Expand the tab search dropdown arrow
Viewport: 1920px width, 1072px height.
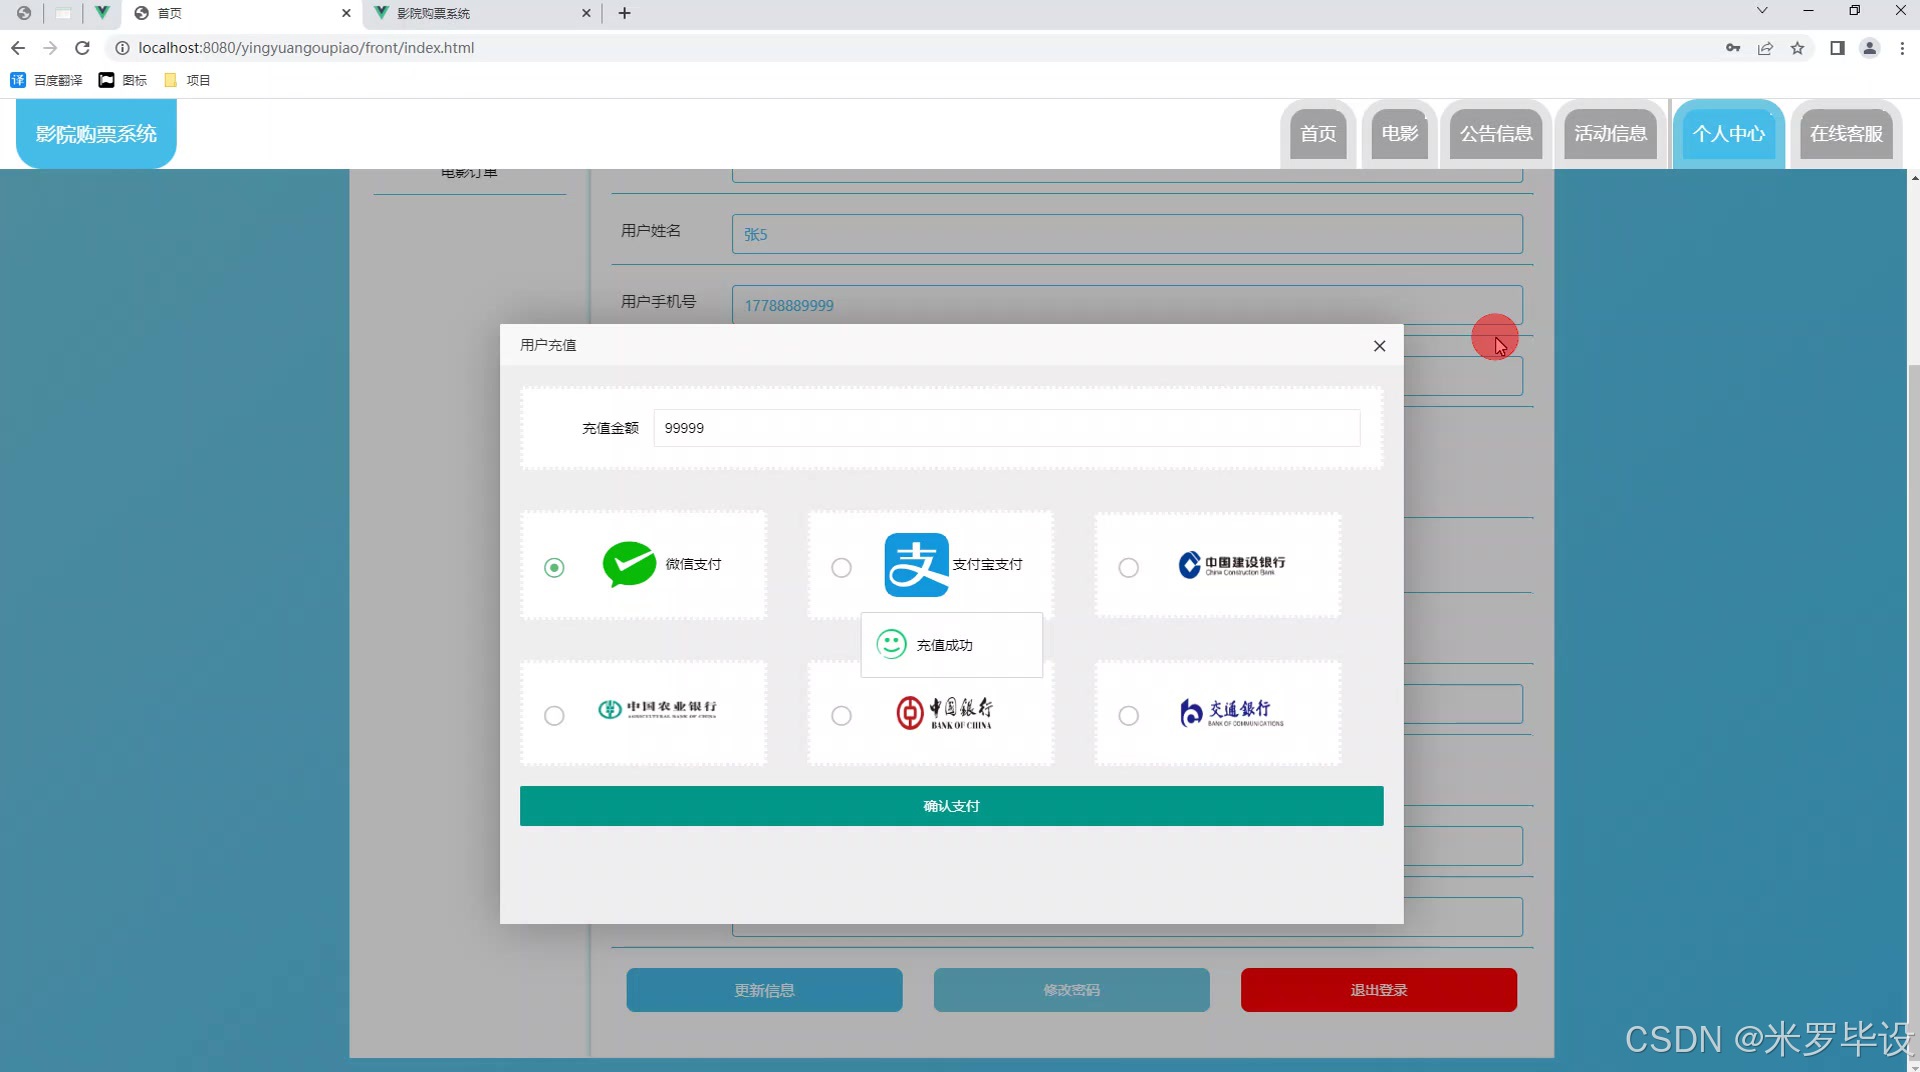1762,11
